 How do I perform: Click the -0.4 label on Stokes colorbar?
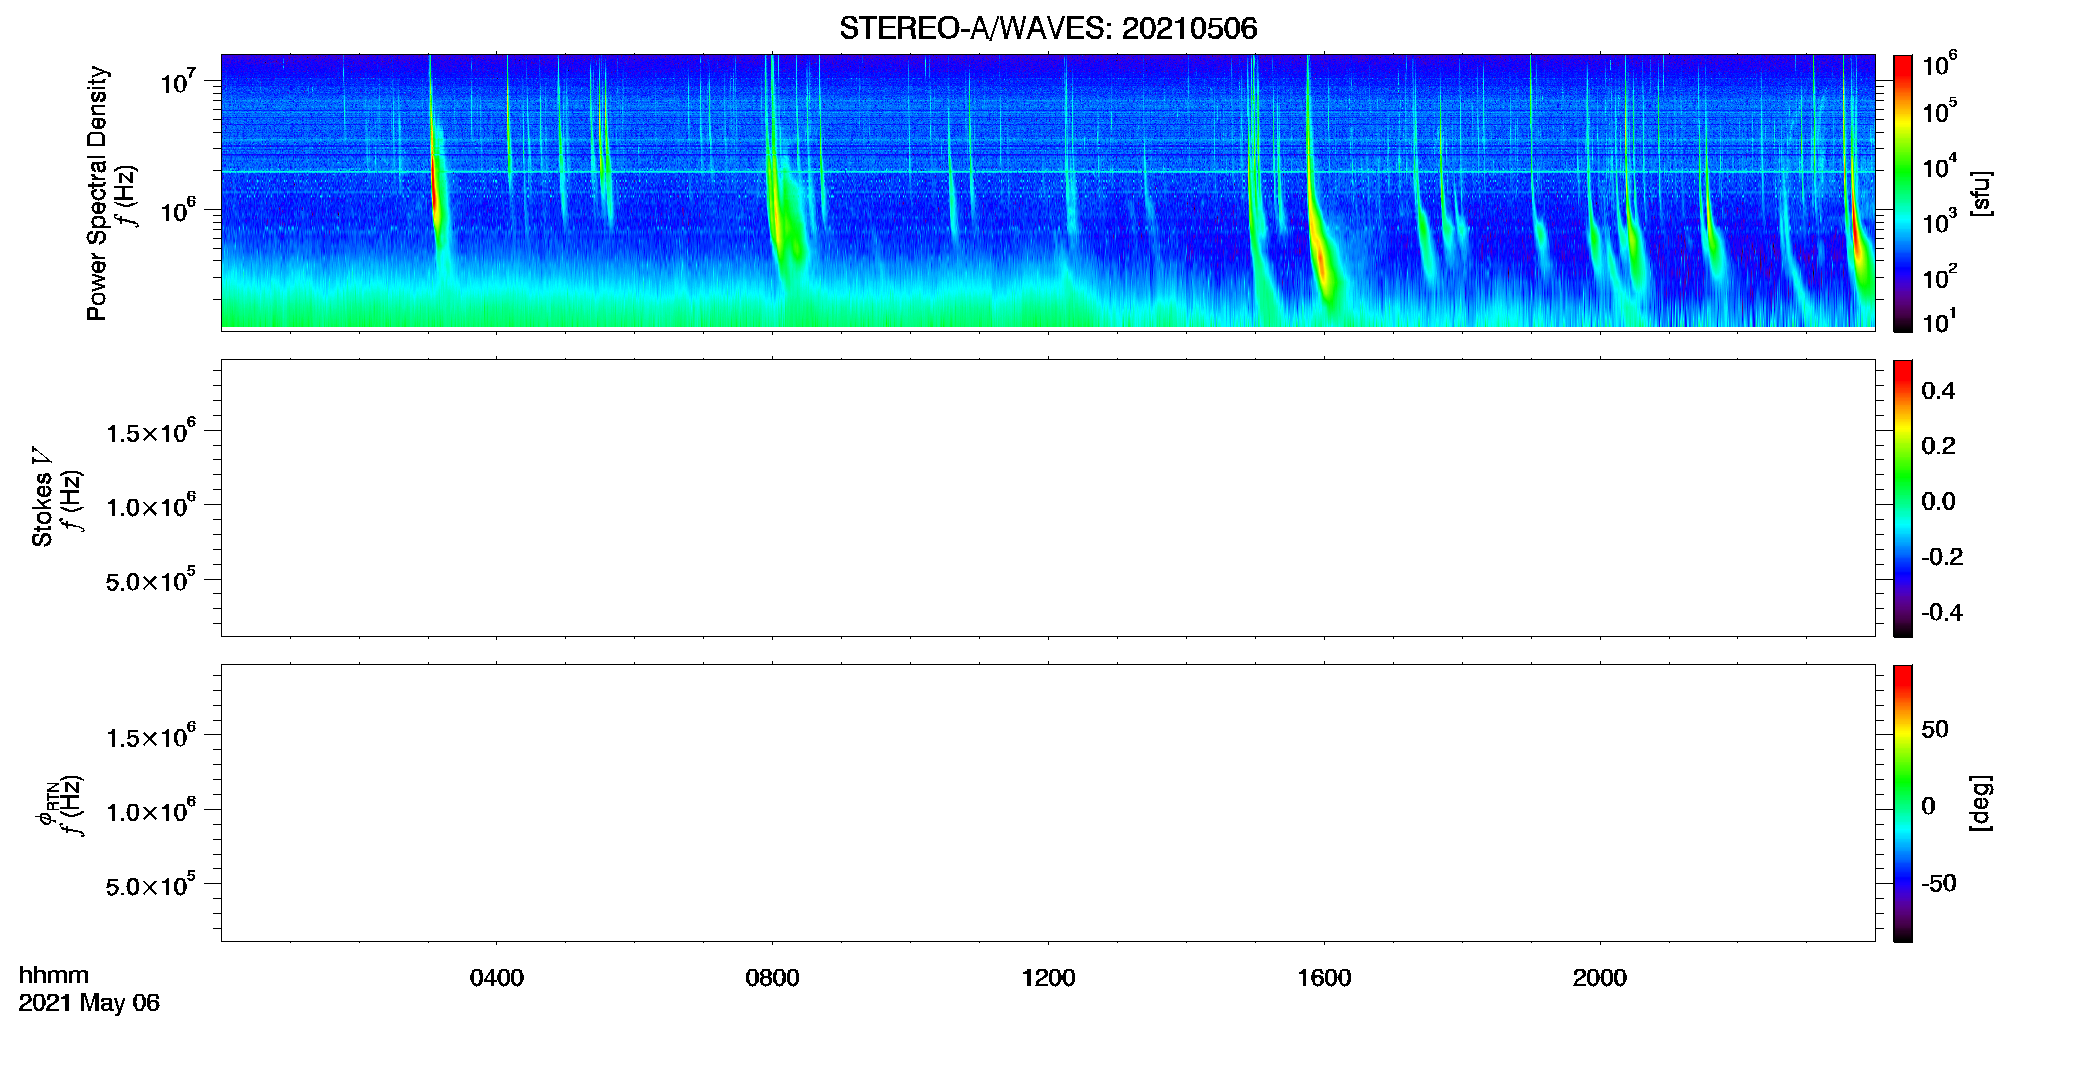[x=1942, y=612]
